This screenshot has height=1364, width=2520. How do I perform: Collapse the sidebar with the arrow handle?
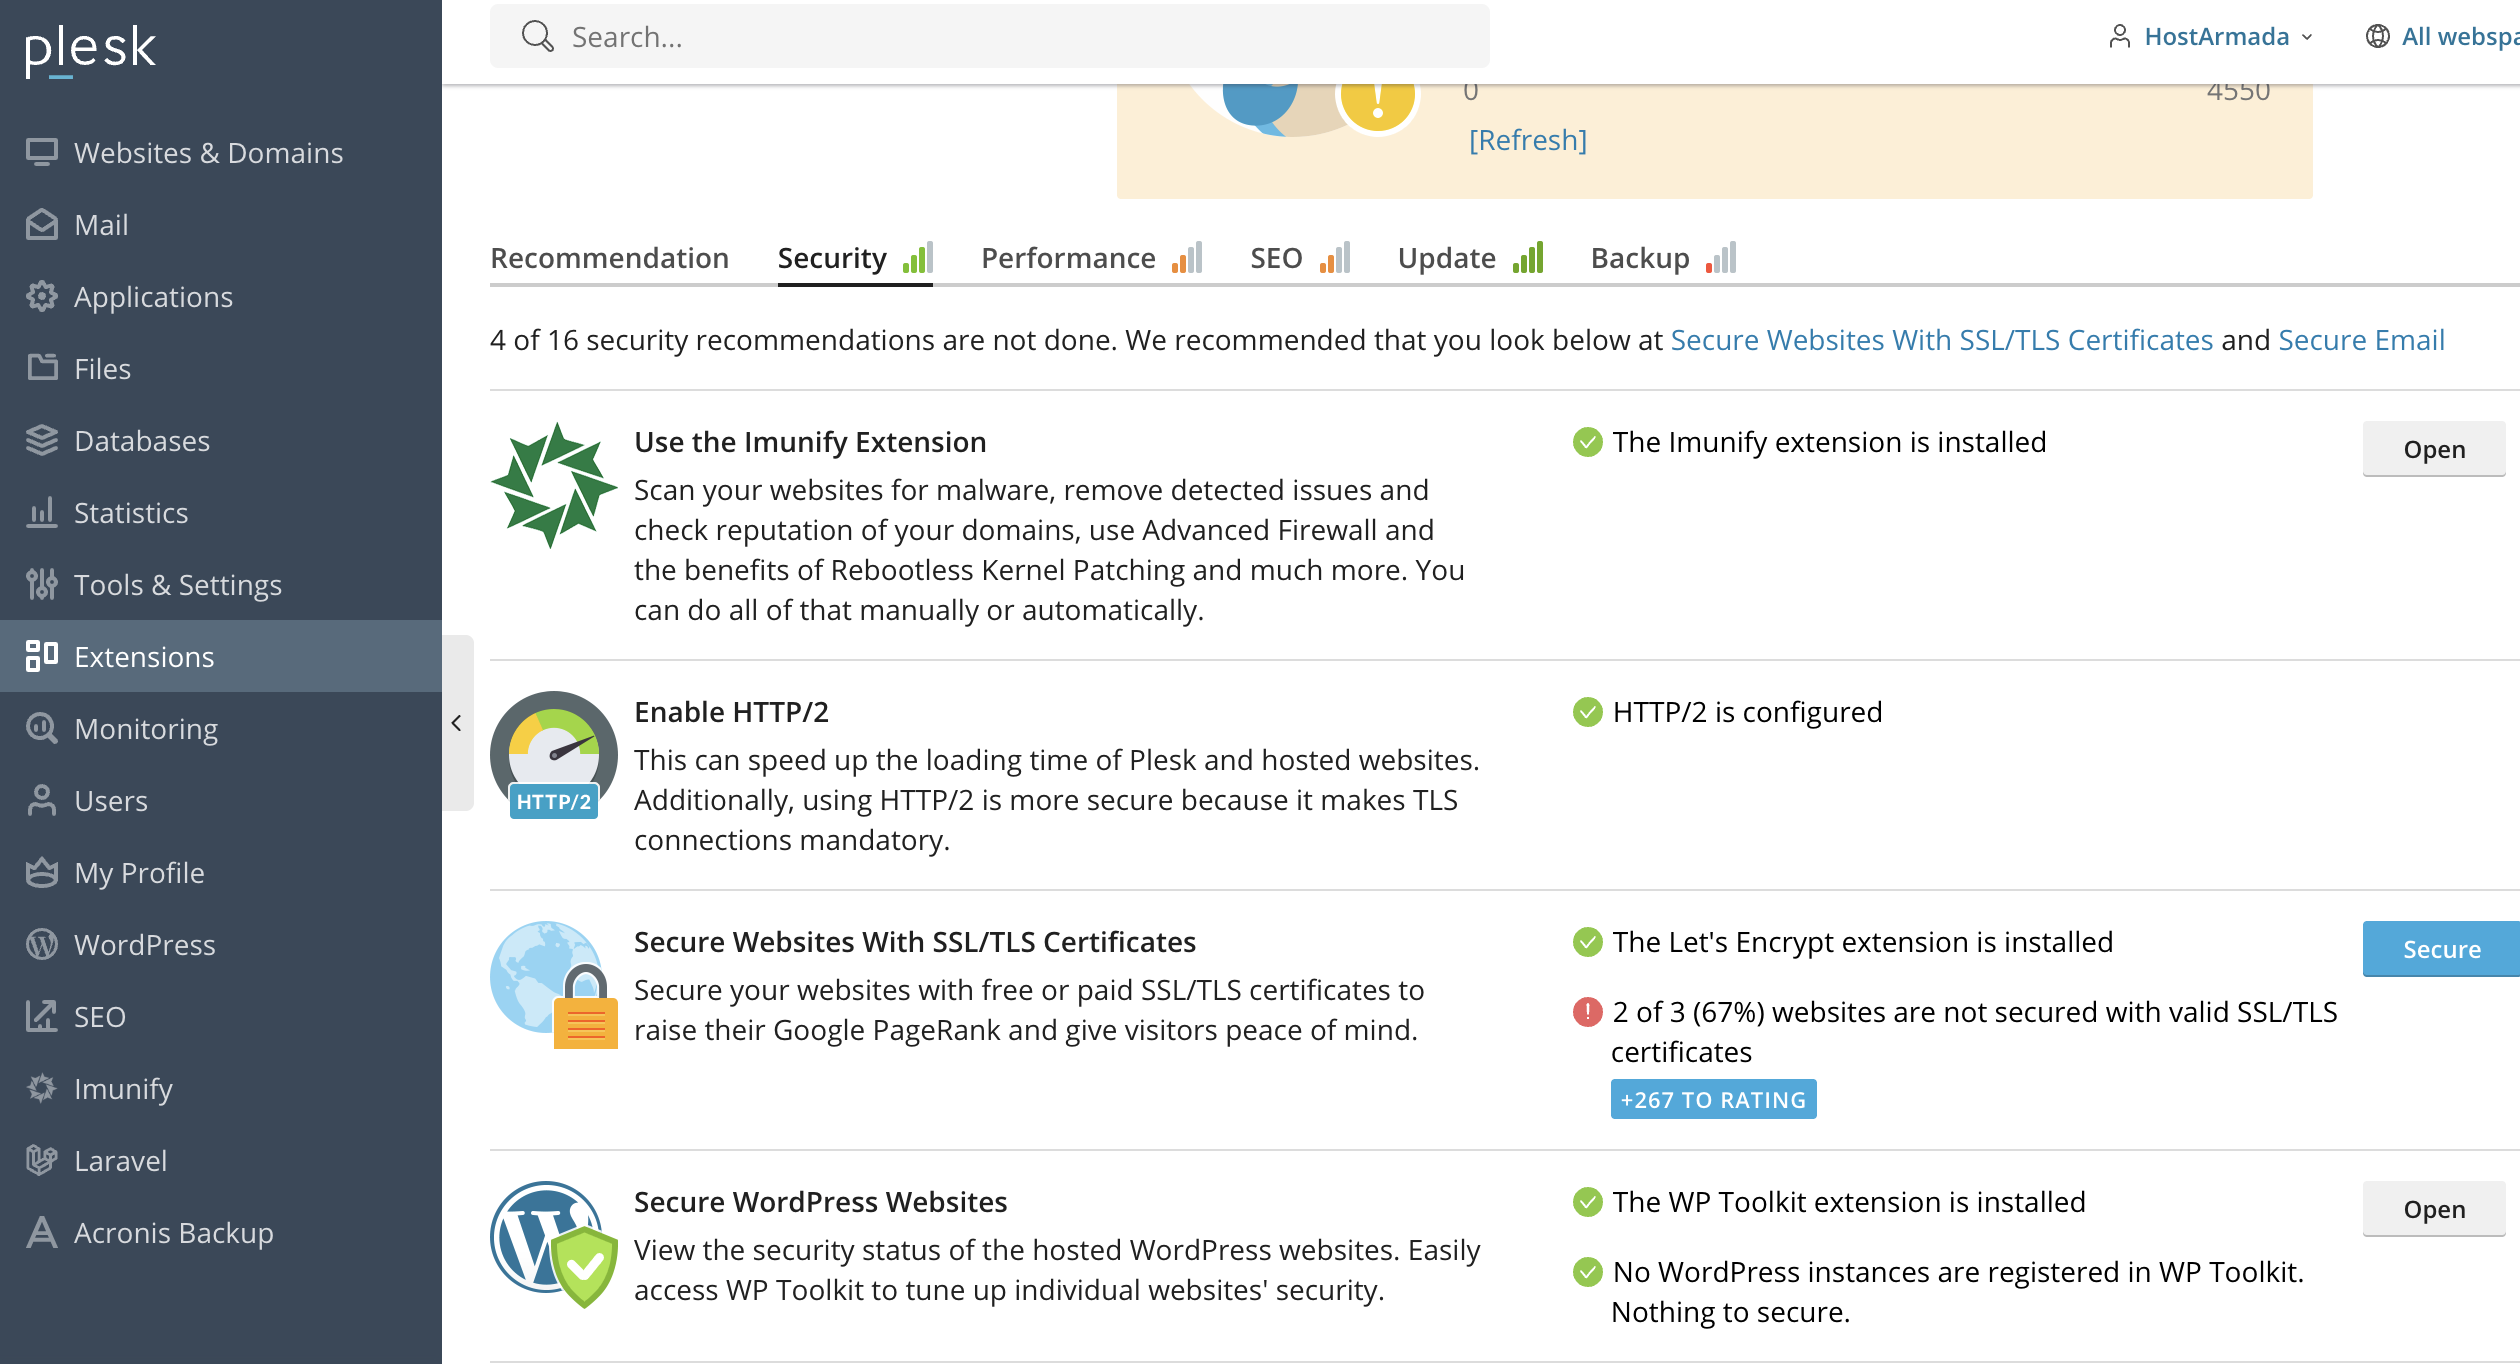(457, 722)
